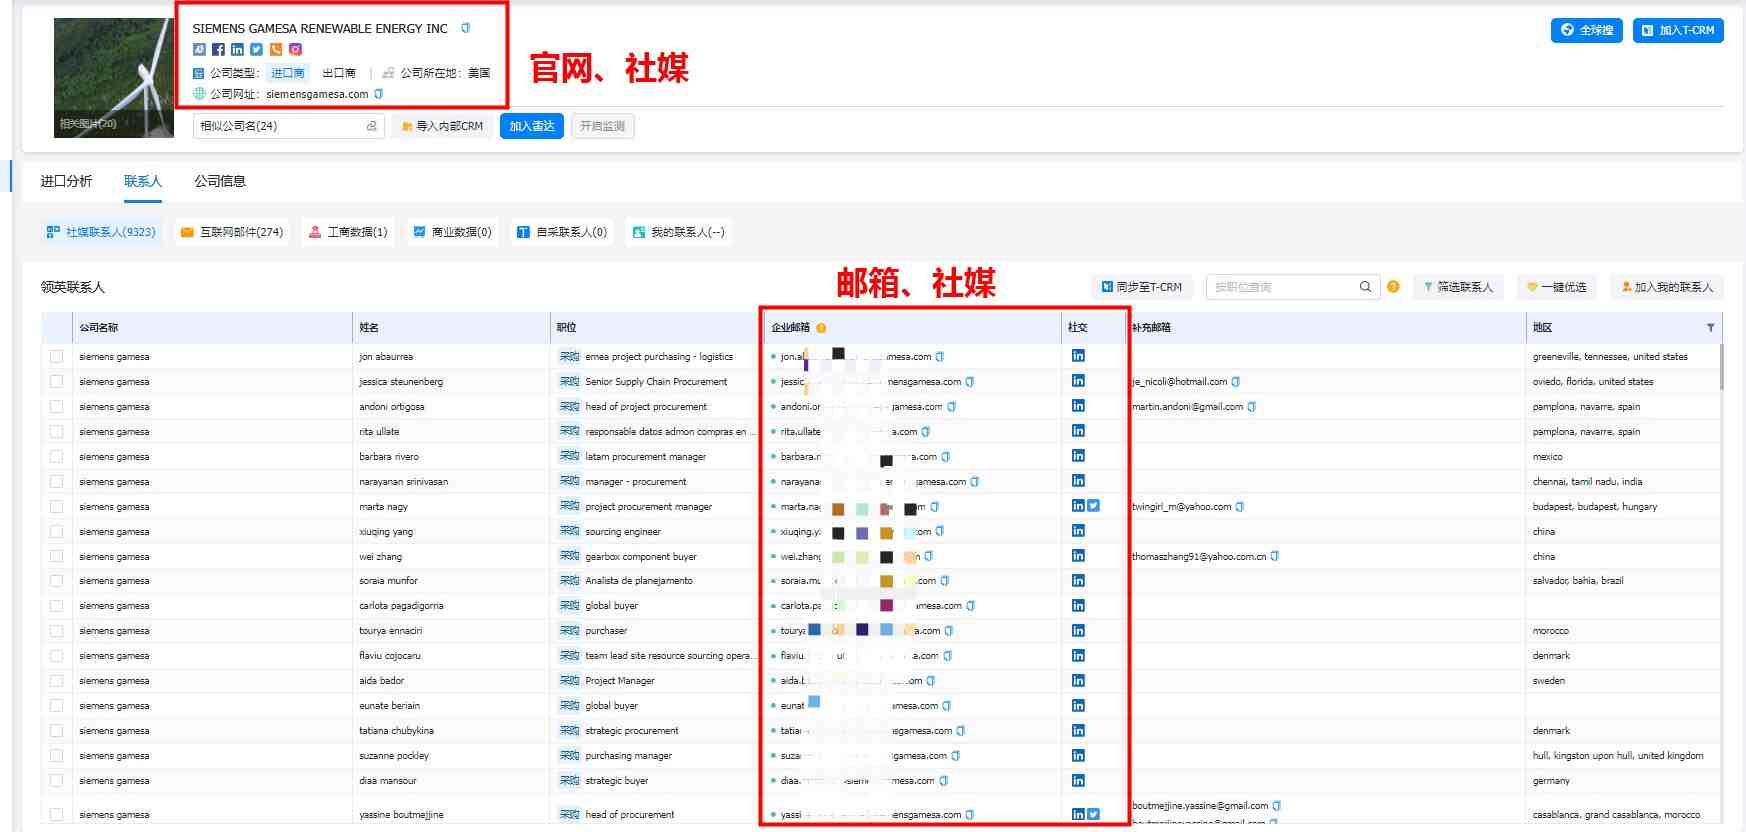1746x832 pixels.
Task: Switch to the 公司信息 tab
Action: click(x=220, y=181)
